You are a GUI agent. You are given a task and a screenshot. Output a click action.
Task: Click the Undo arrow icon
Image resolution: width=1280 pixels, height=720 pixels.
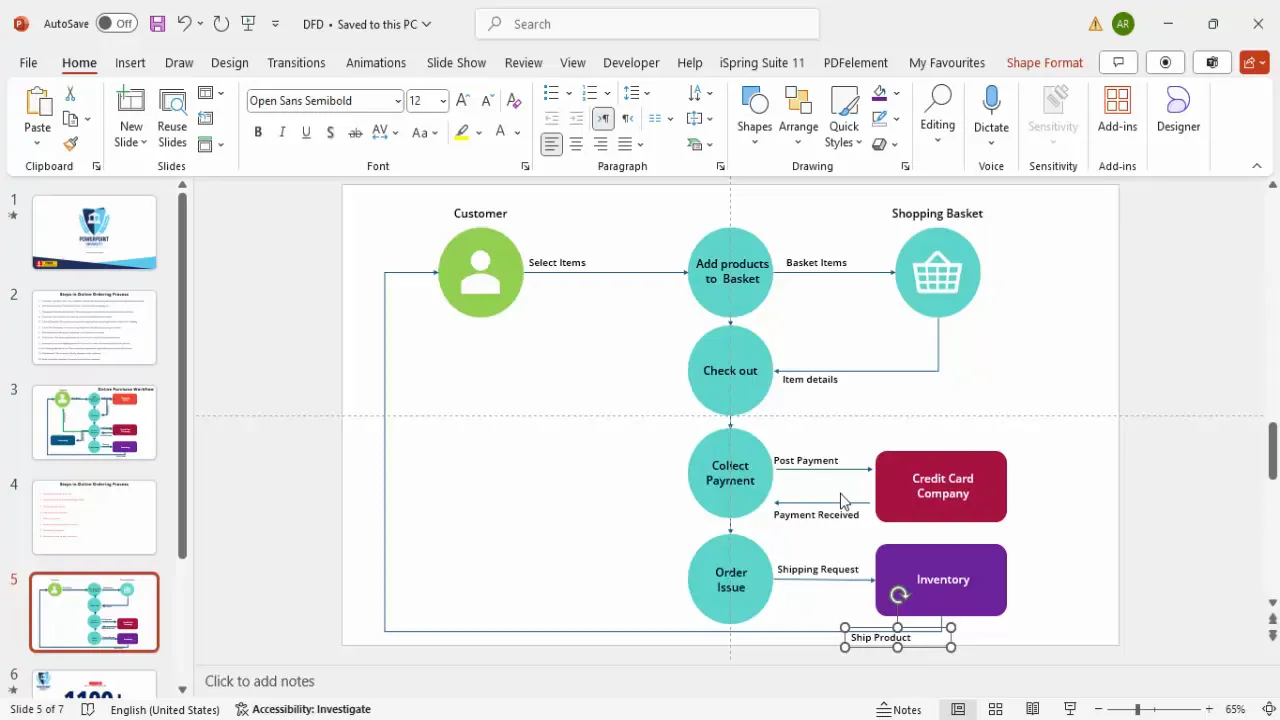[184, 23]
